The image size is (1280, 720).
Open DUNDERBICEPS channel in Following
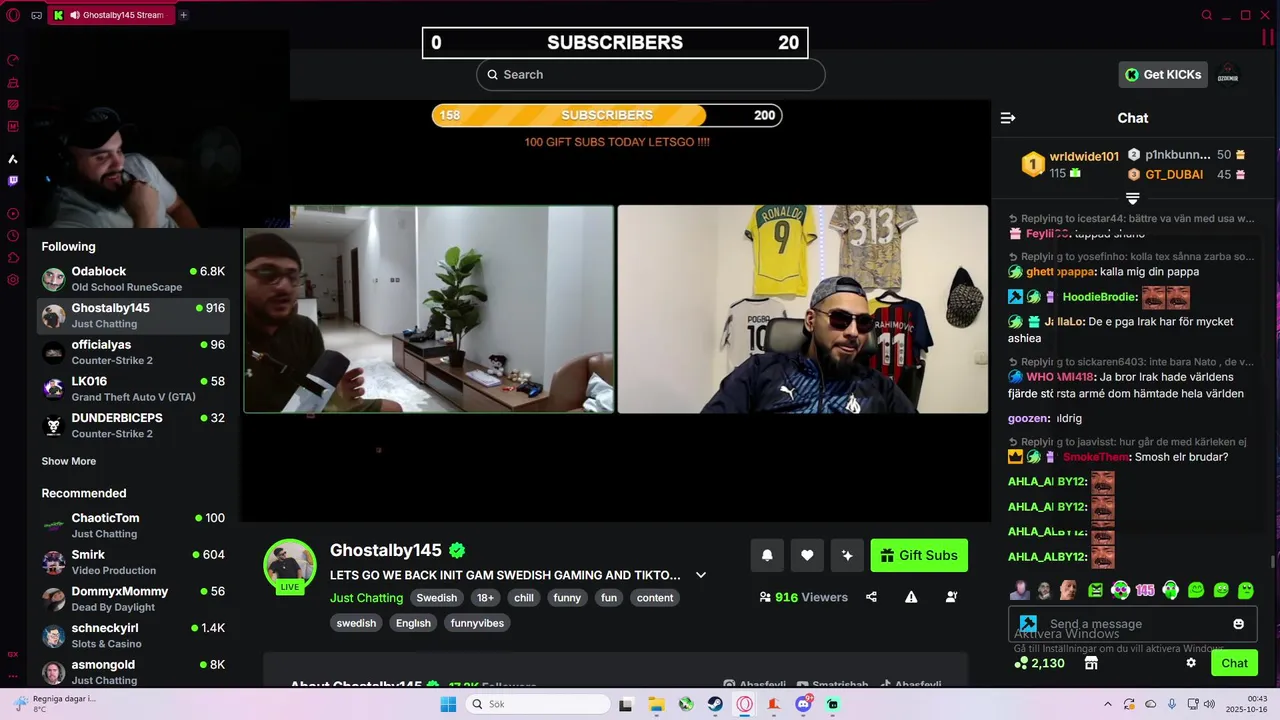(134, 425)
